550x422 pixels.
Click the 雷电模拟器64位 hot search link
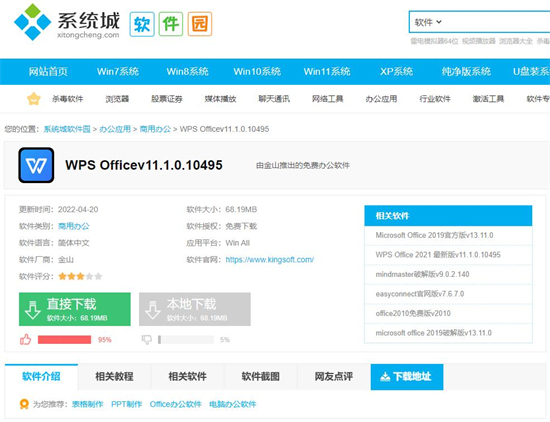tap(434, 41)
